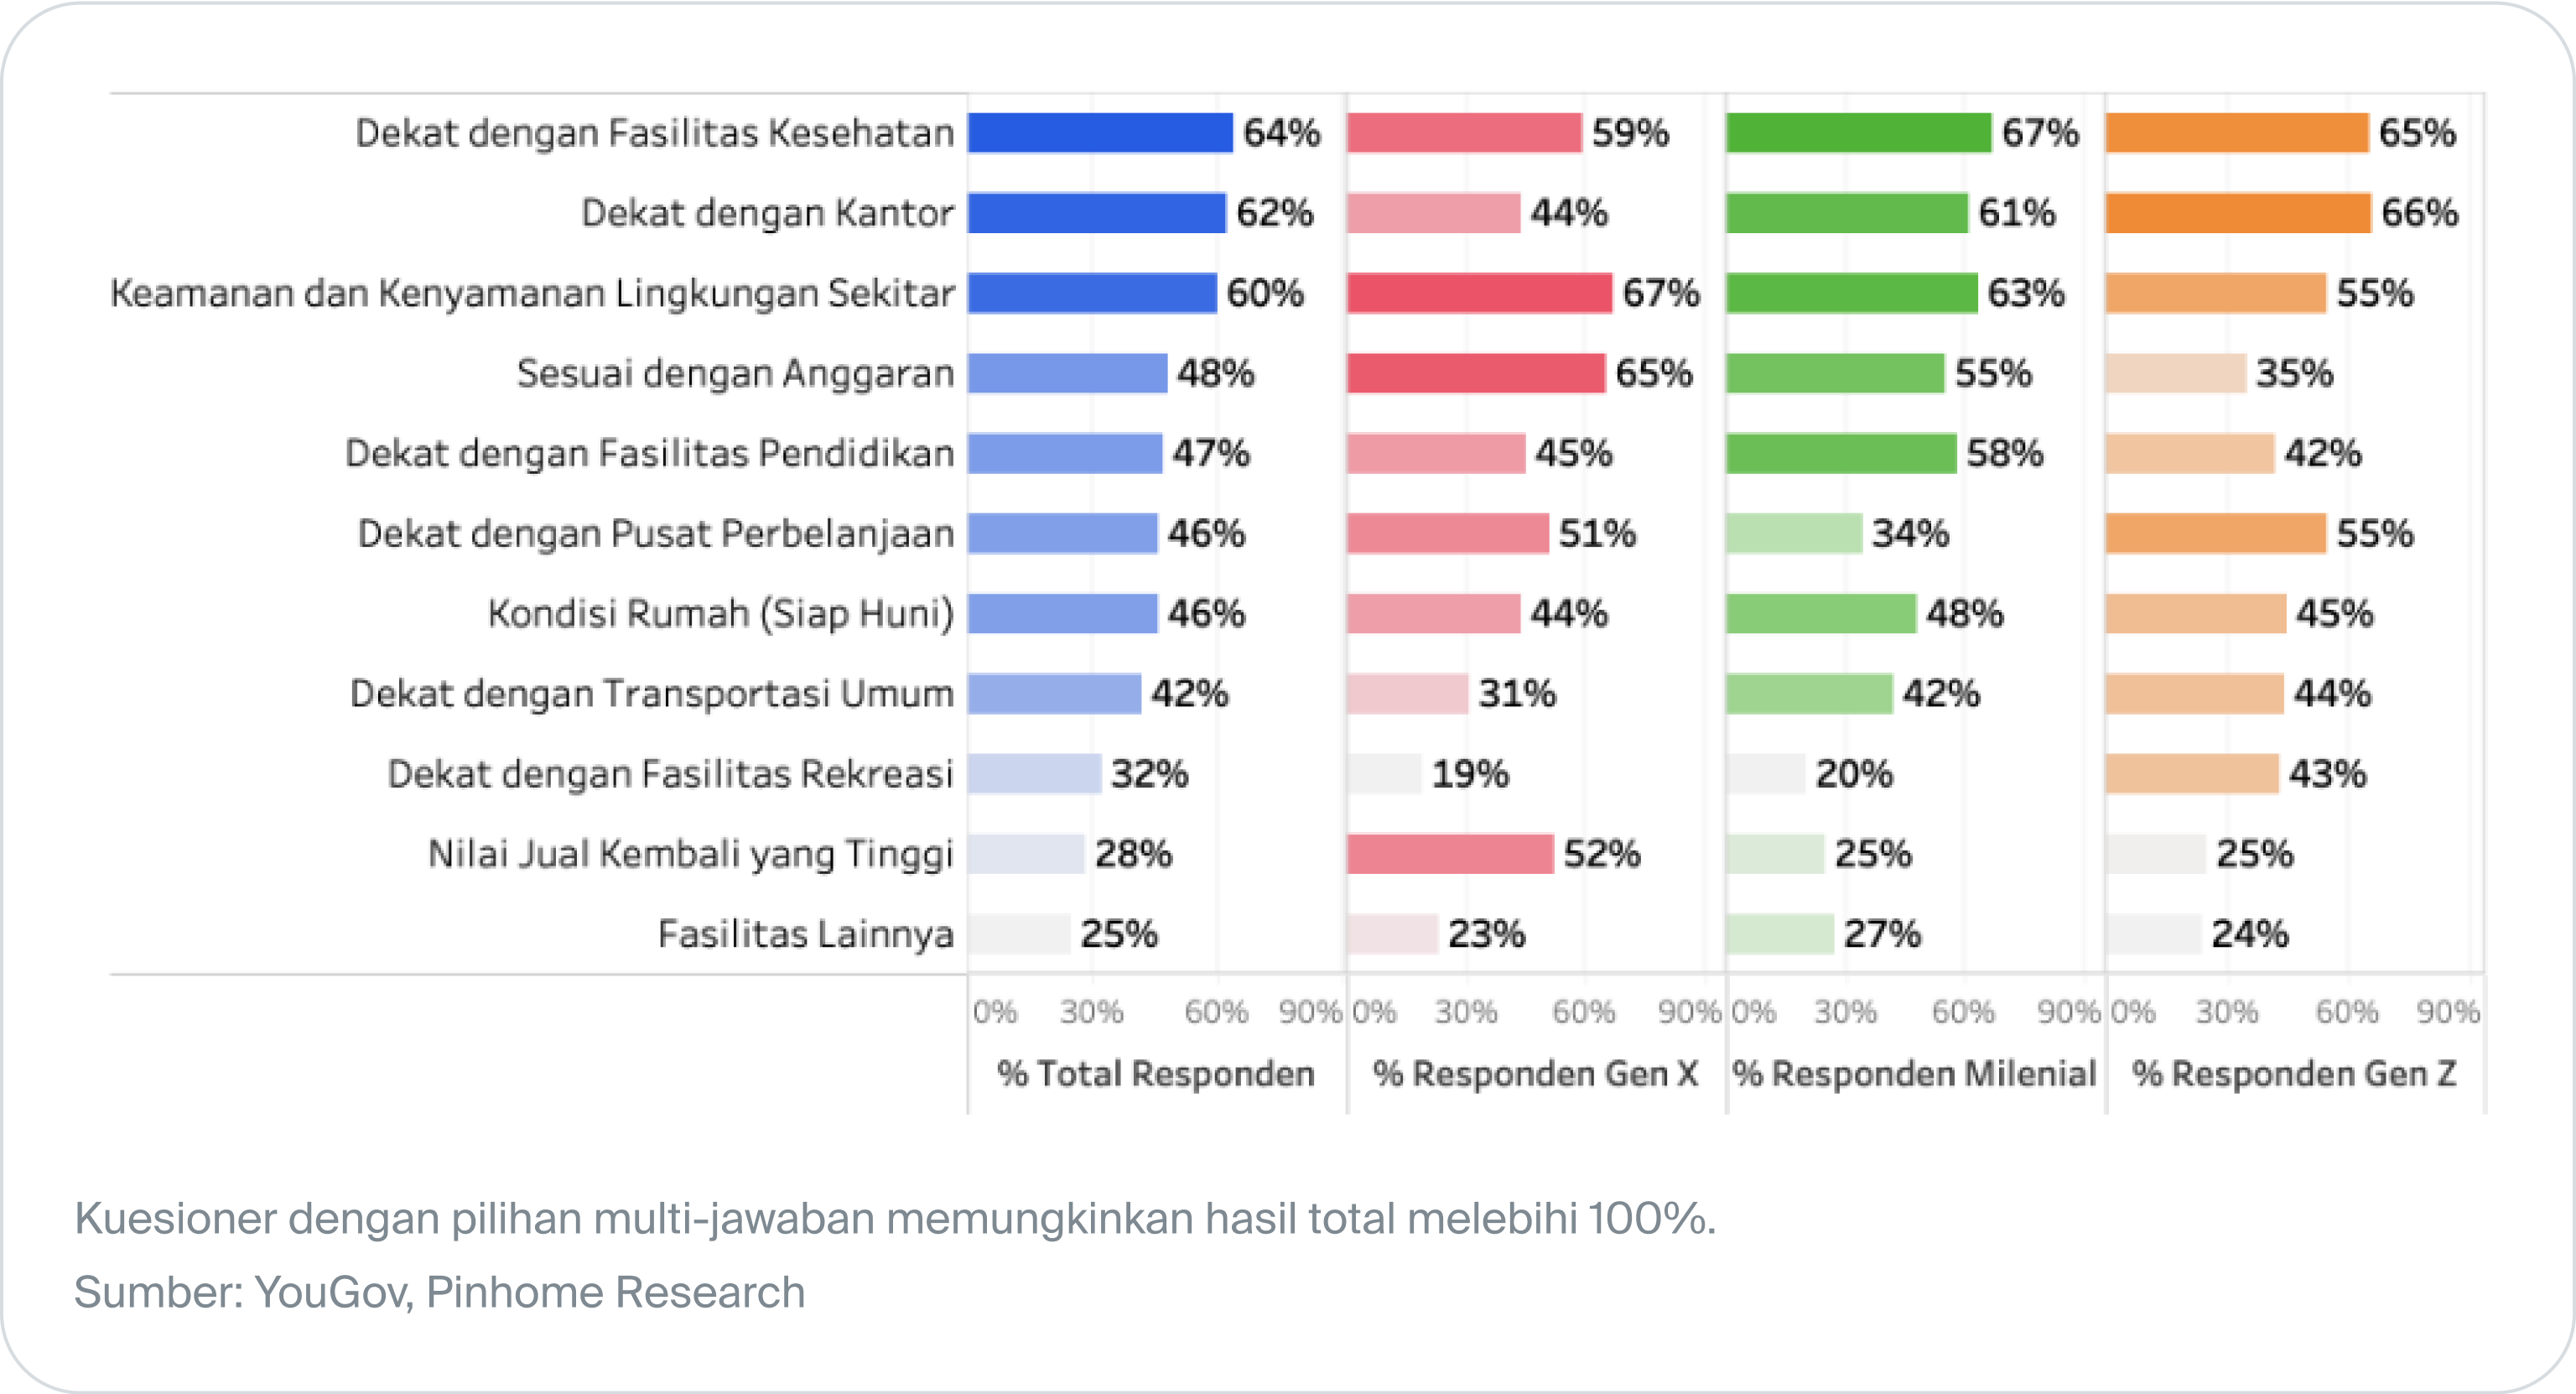Image resolution: width=2576 pixels, height=1394 pixels.
Task: Select the red 67% Keamanan Gen X bar
Action: point(1479,293)
